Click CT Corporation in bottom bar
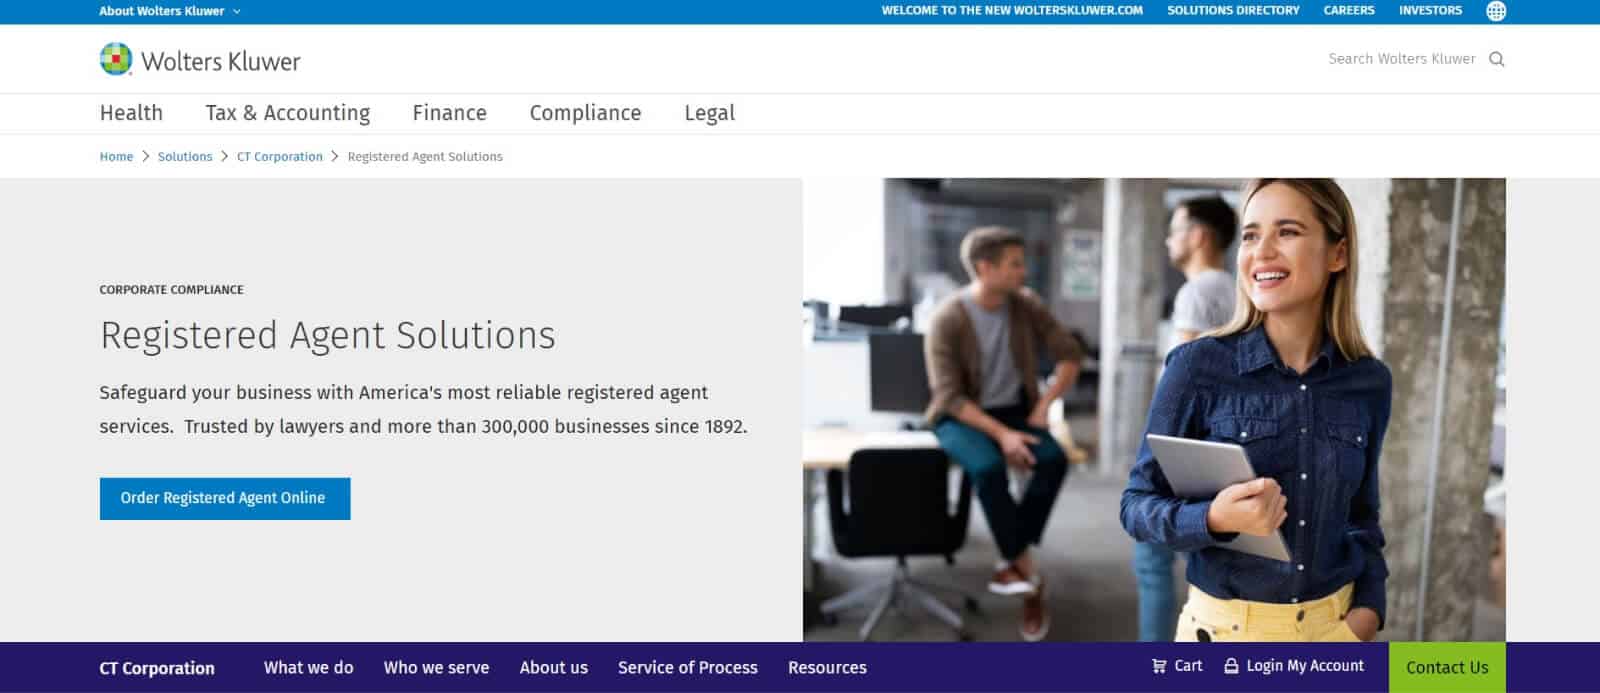The height and width of the screenshot is (693, 1600). [x=157, y=668]
